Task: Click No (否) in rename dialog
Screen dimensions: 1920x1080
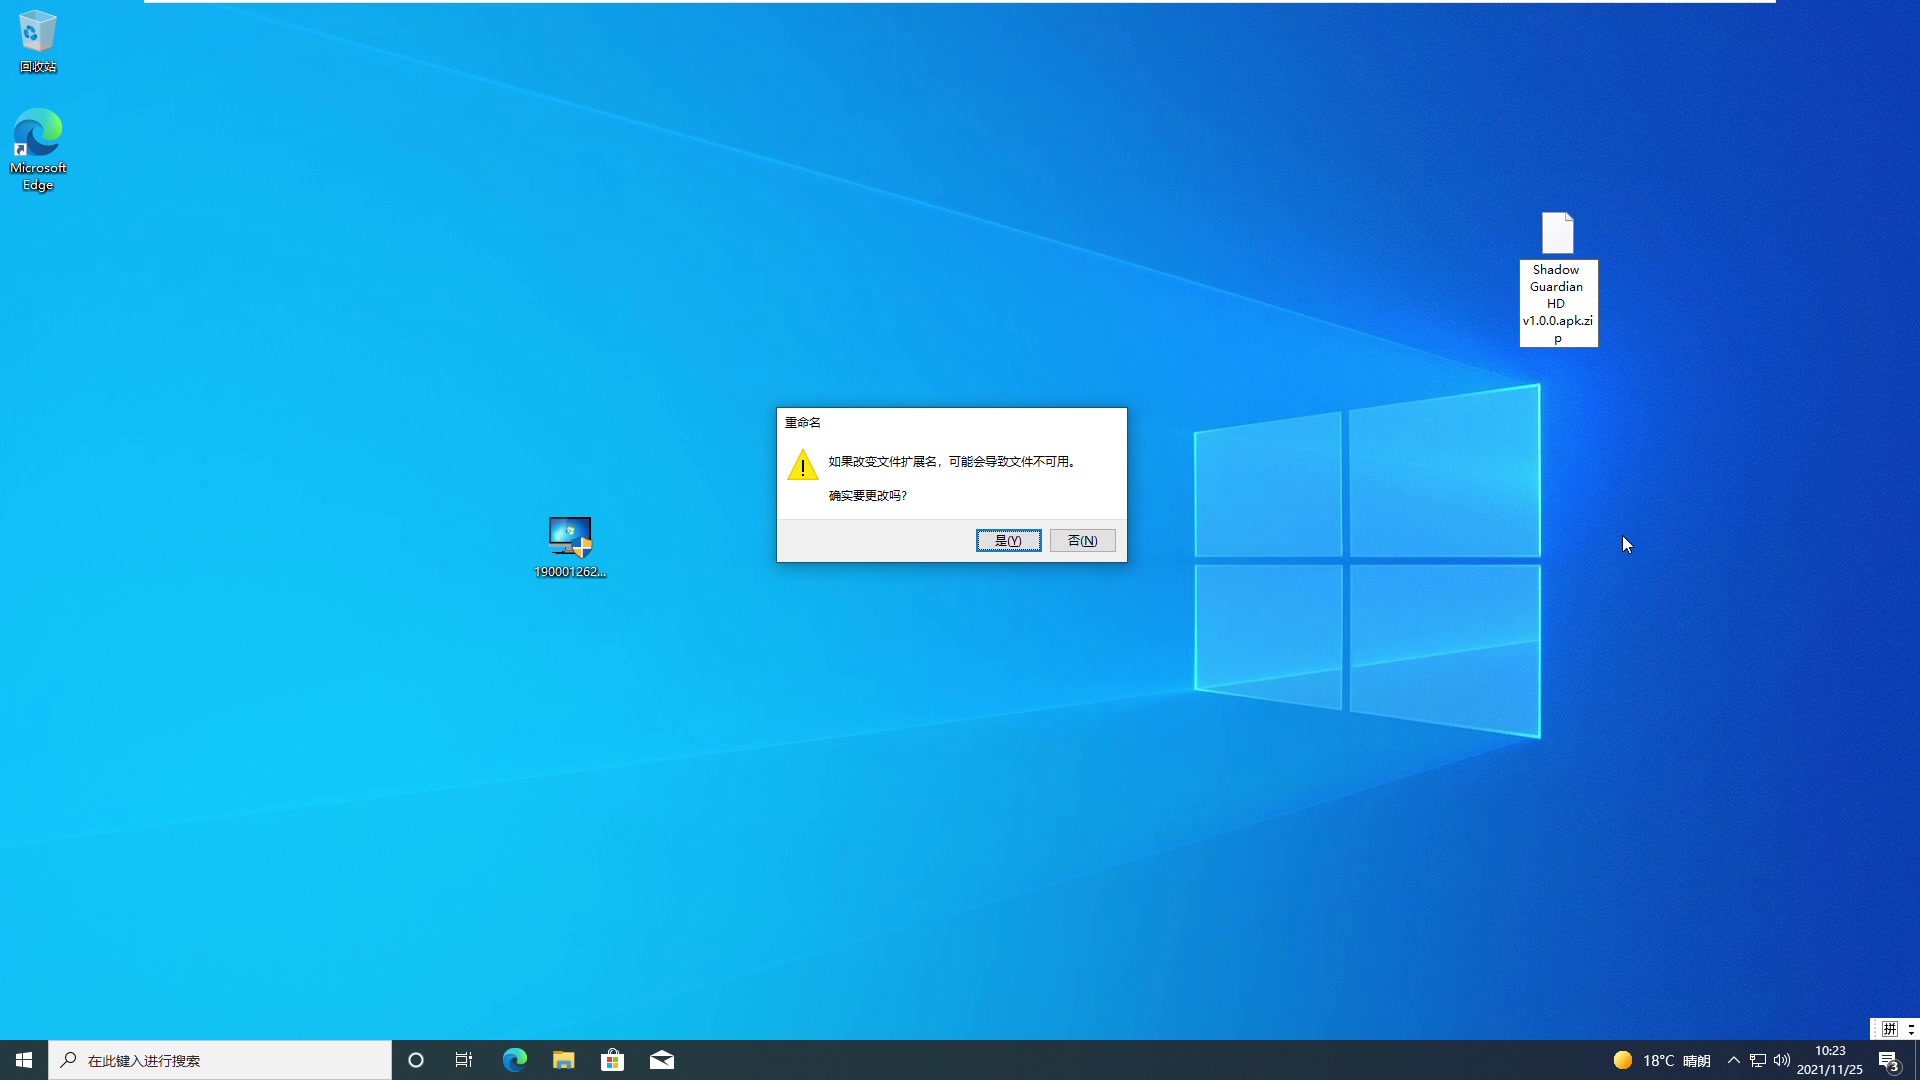Action: 1082,540
